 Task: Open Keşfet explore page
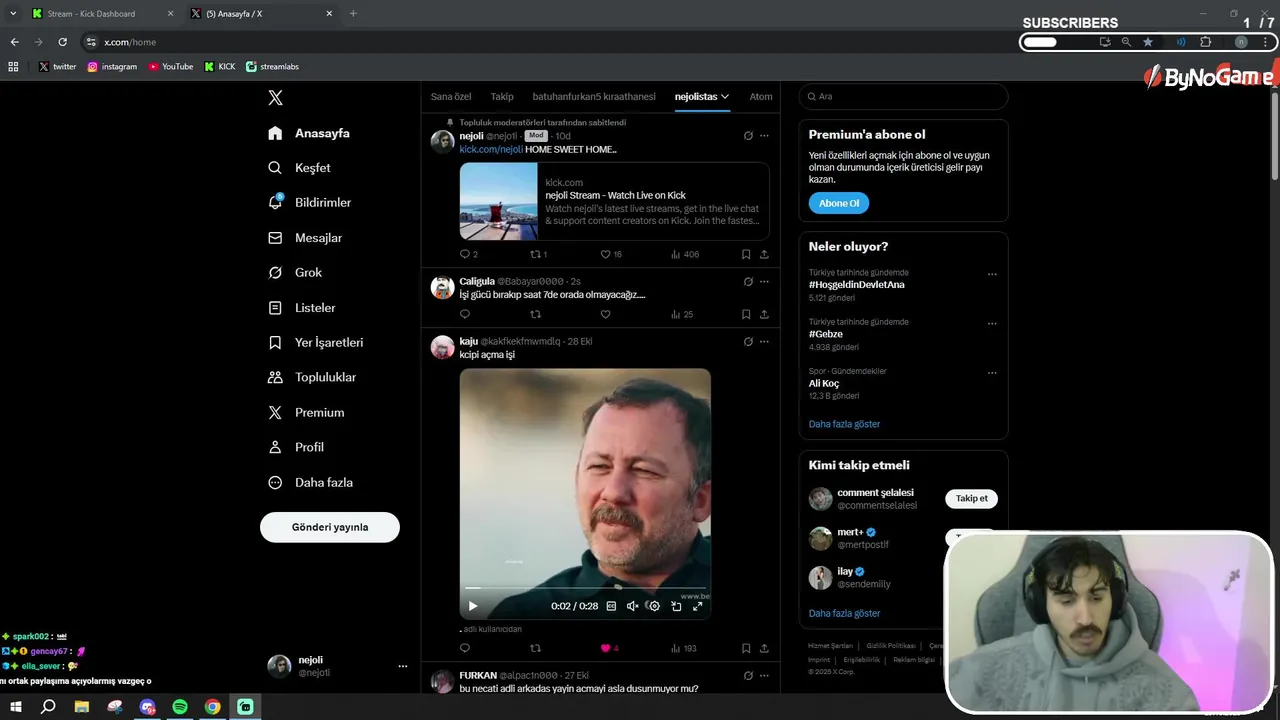click(299, 168)
